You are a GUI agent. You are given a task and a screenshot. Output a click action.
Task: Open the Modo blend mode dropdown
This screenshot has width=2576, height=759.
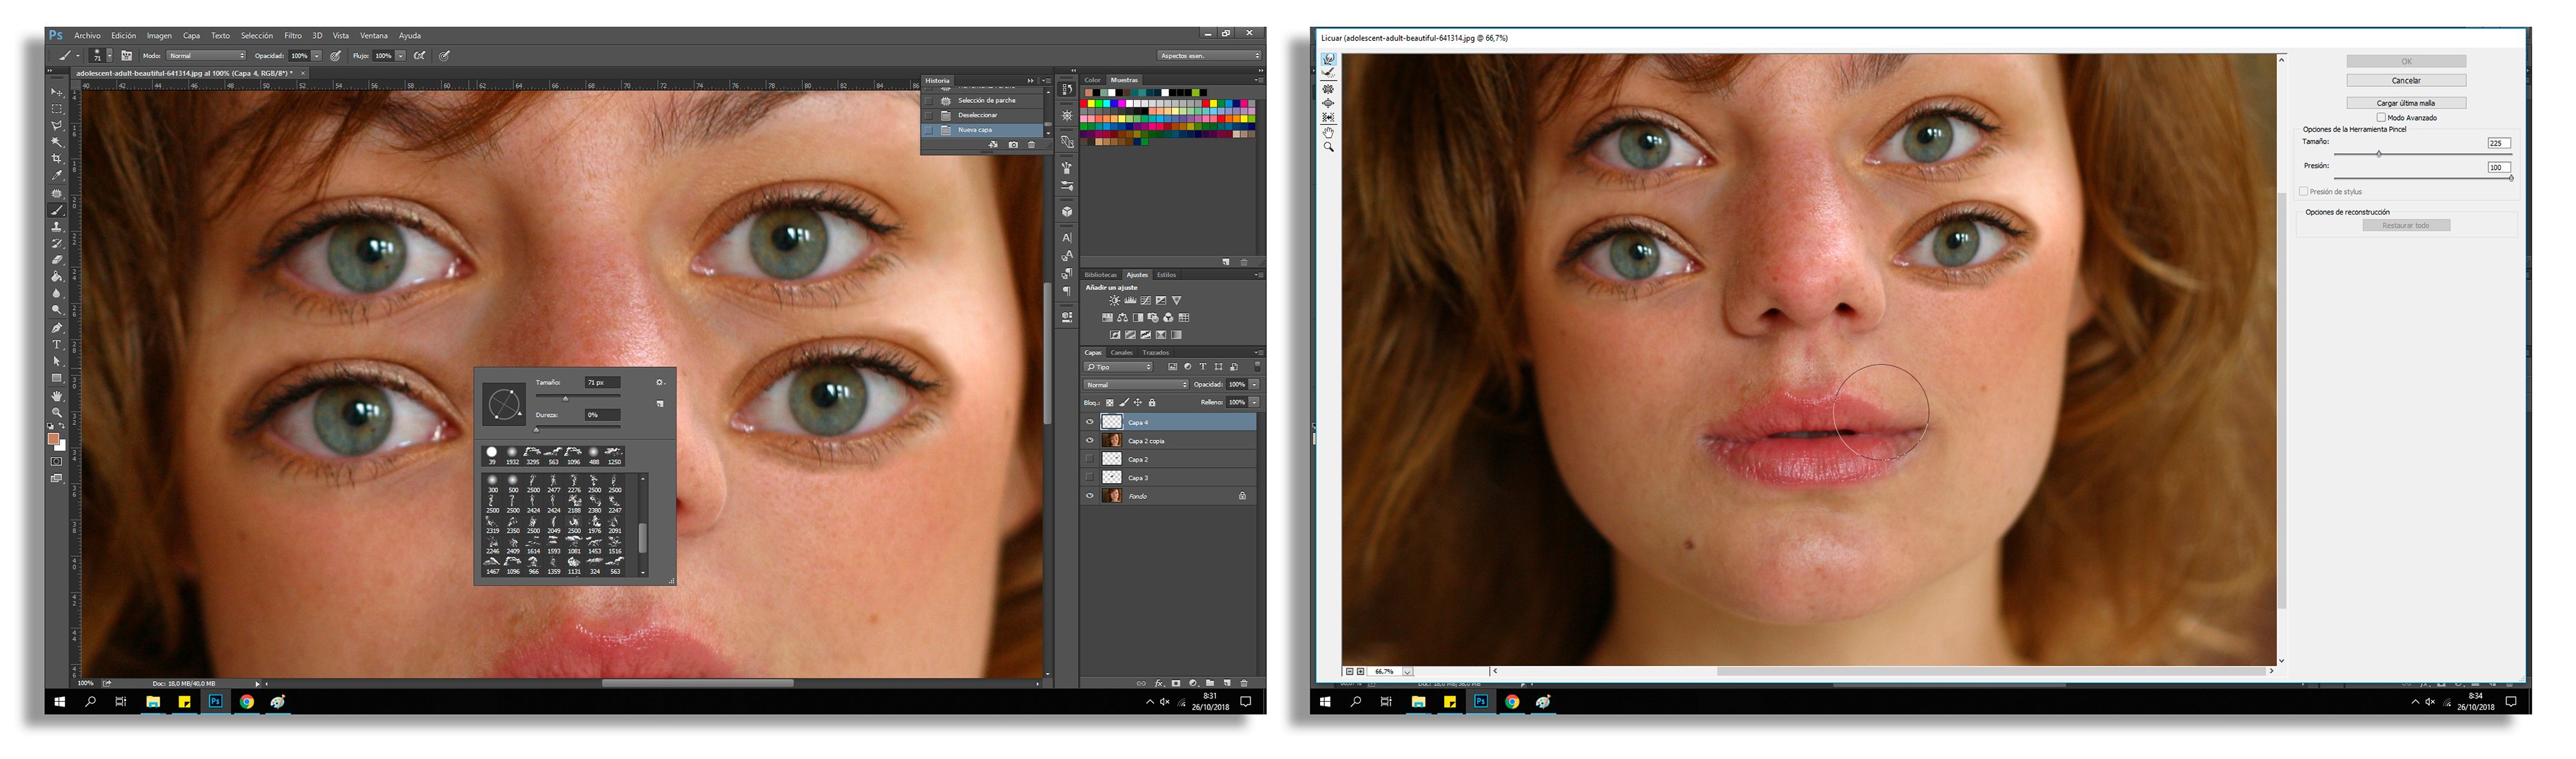206,56
